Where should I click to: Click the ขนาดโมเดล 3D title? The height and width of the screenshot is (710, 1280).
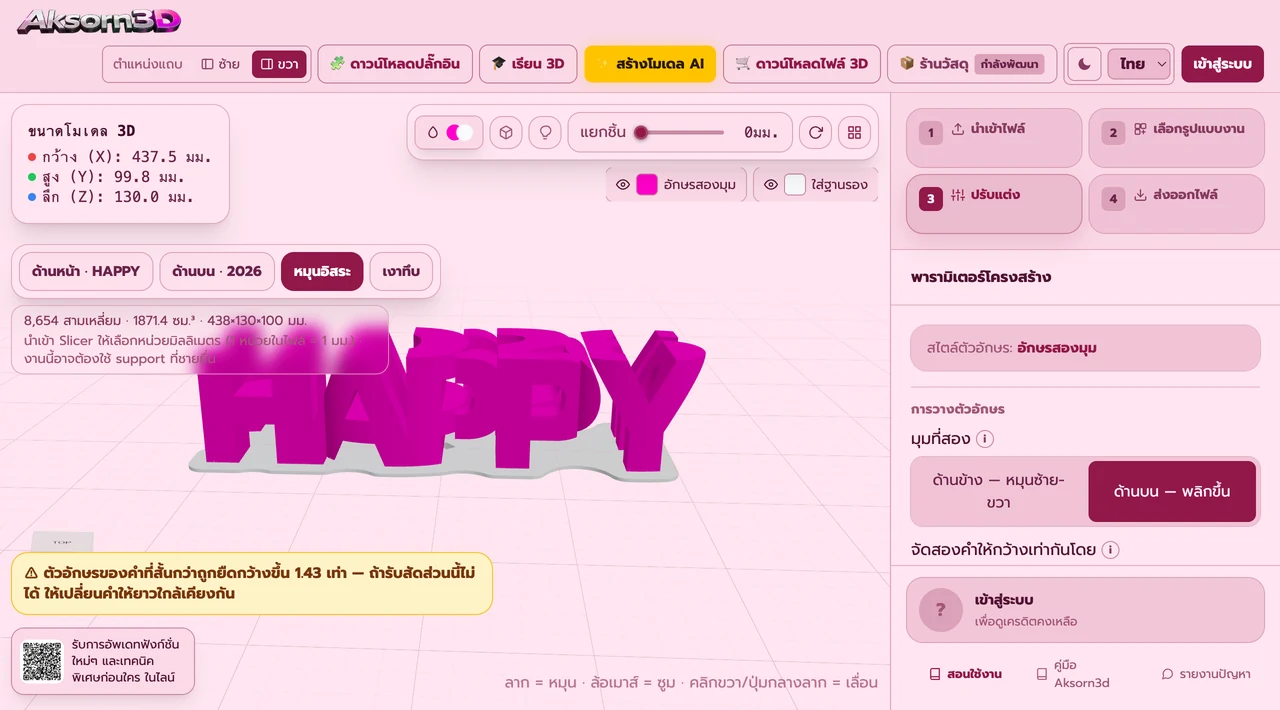[82, 131]
